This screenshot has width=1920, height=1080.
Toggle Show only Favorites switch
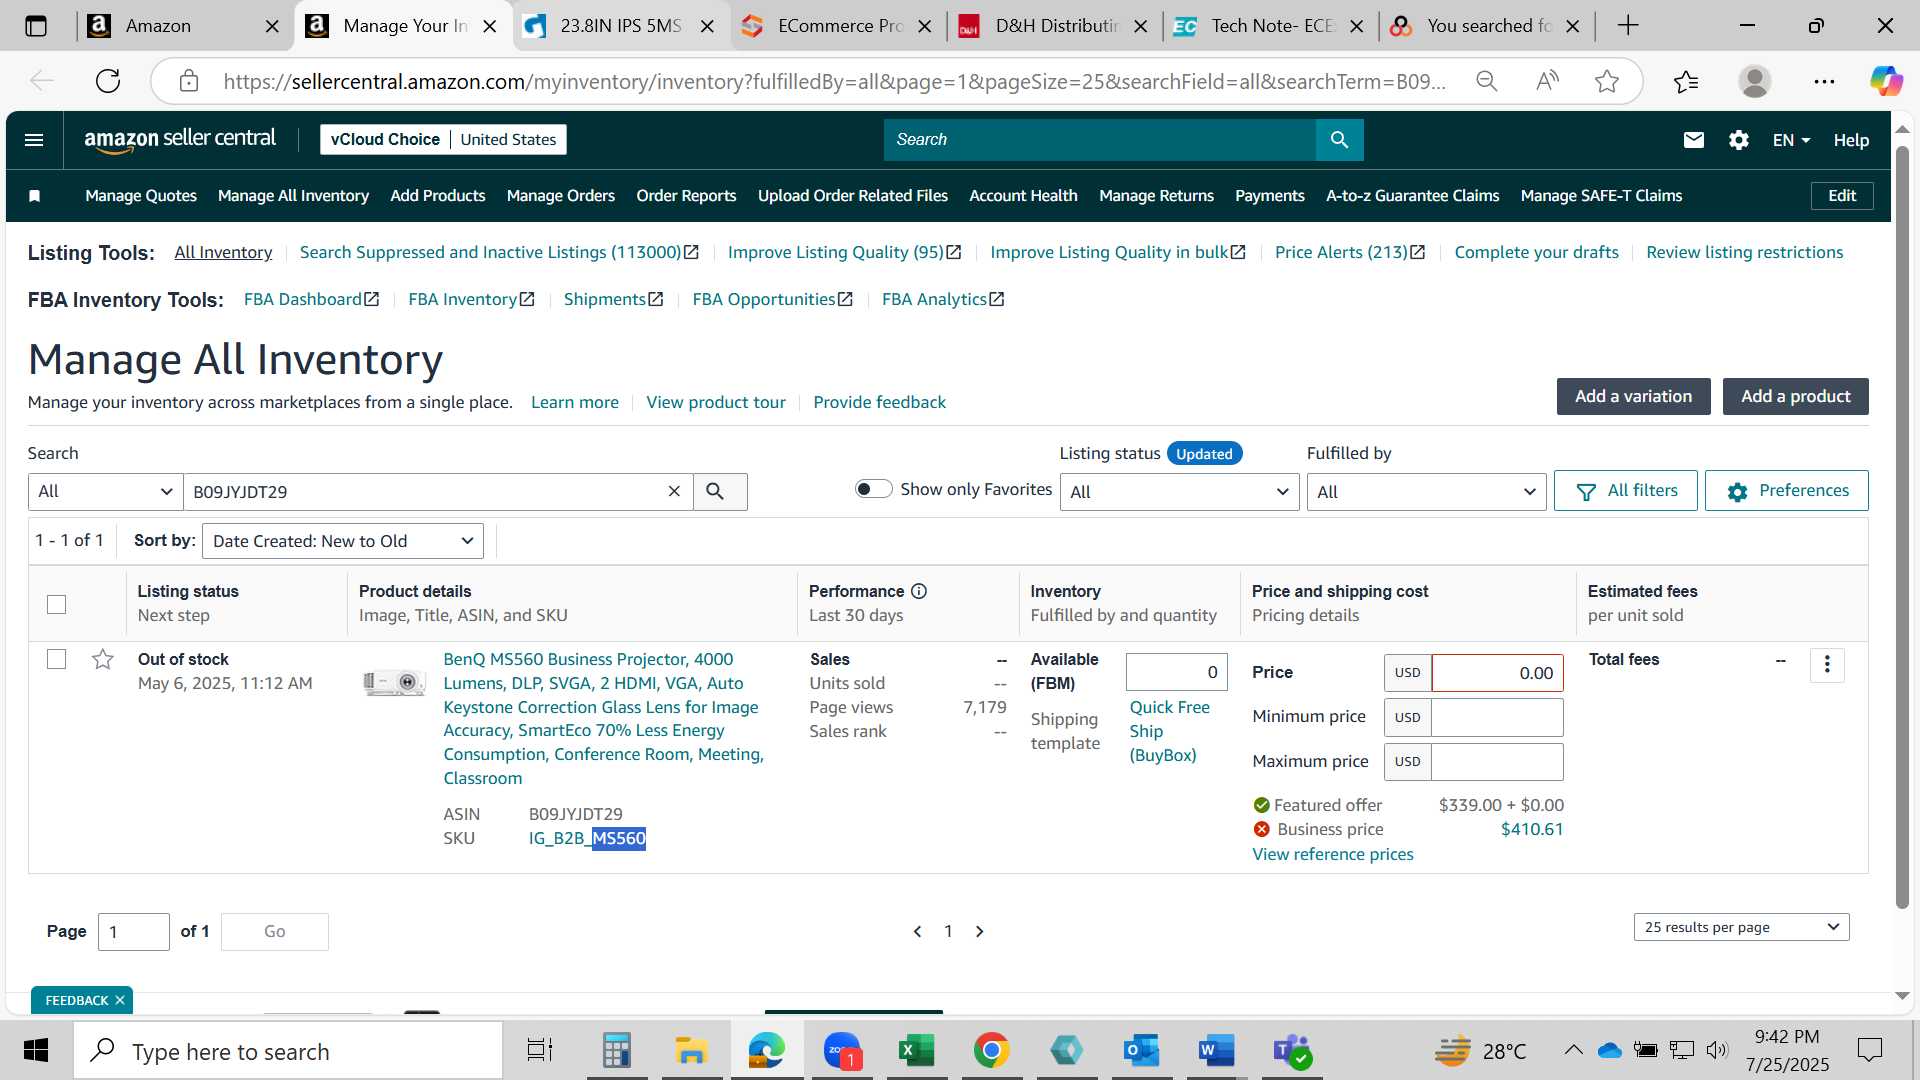(x=873, y=489)
